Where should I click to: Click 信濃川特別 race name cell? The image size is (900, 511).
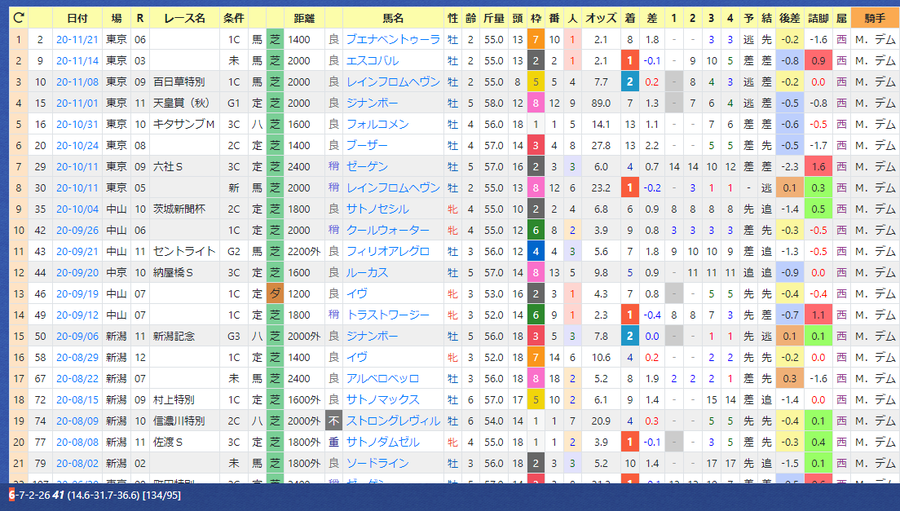184,421
